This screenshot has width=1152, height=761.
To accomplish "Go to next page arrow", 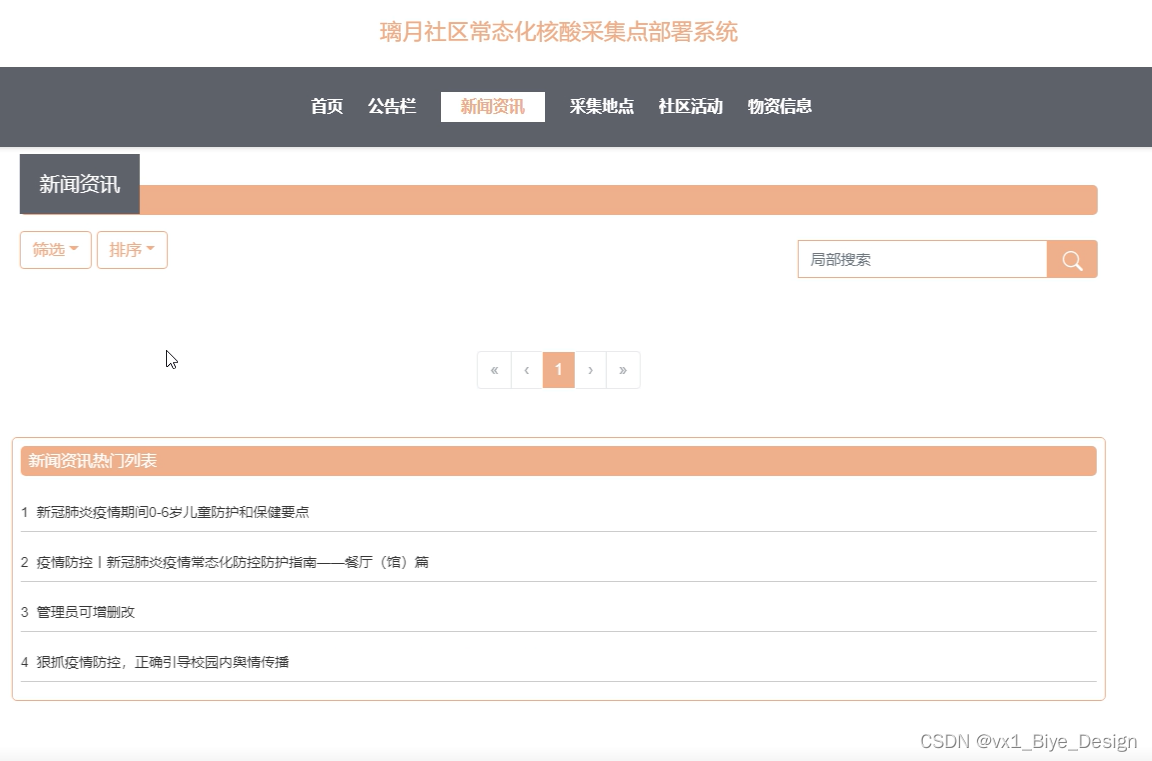I will point(590,369).
